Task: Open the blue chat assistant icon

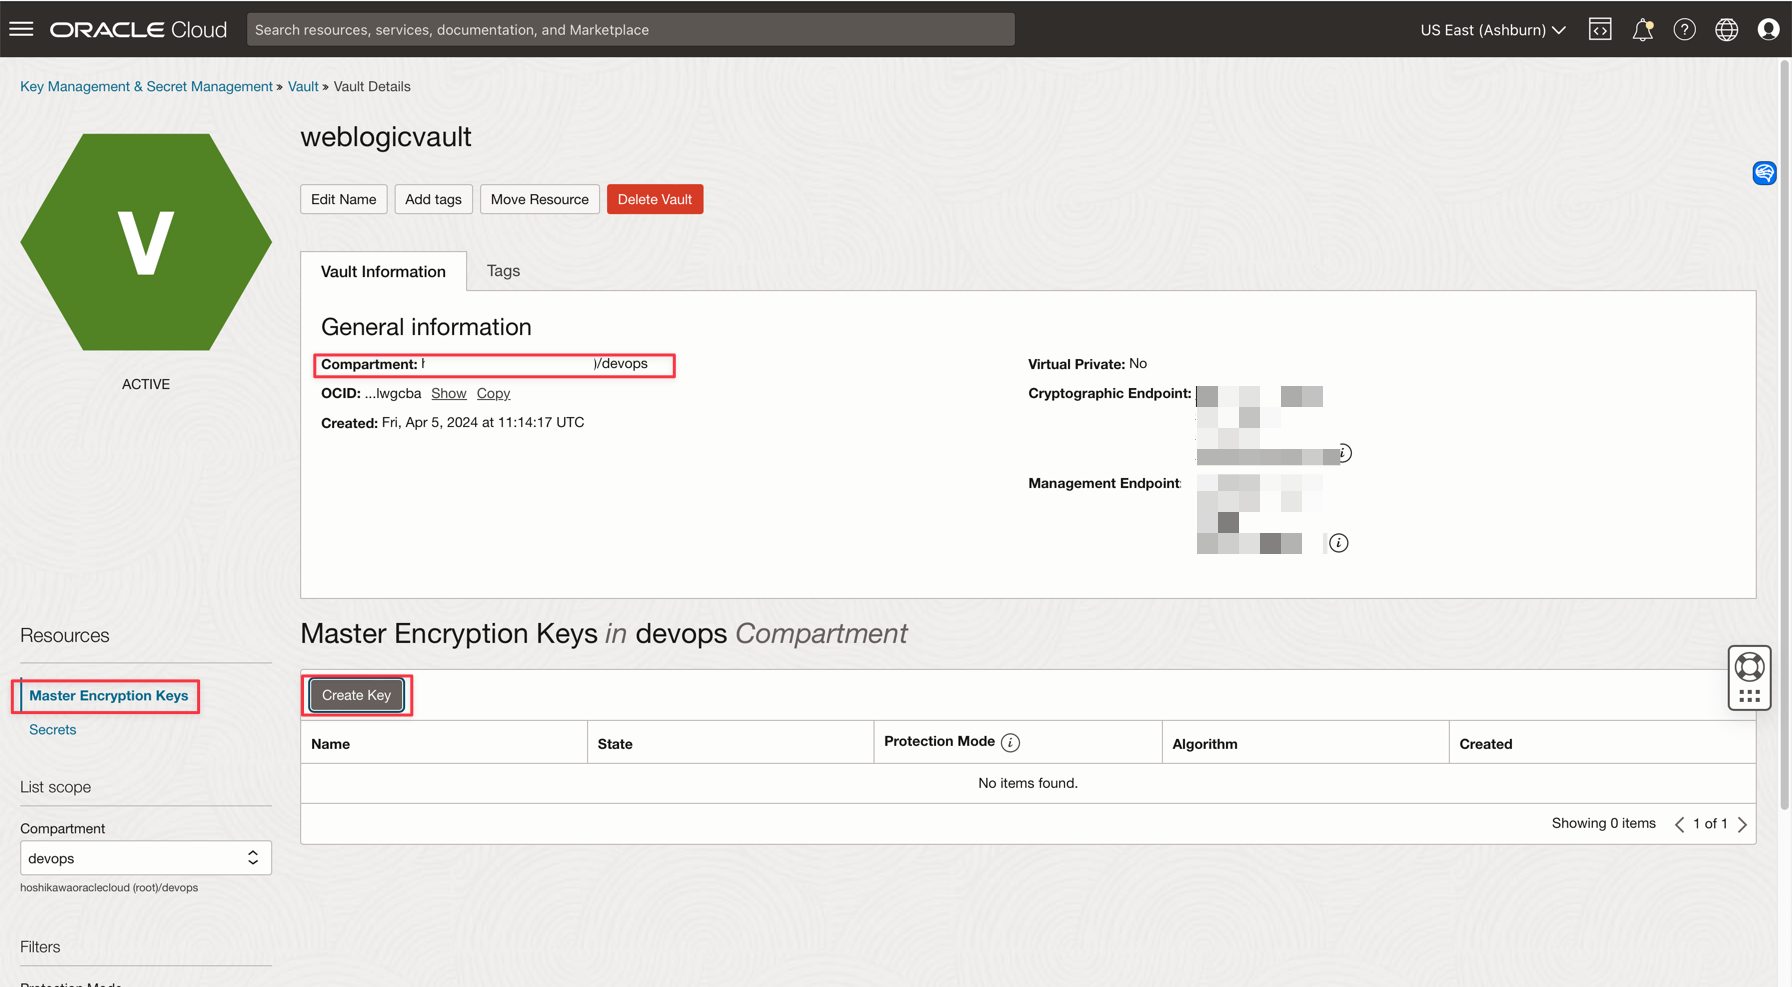Action: (1764, 173)
